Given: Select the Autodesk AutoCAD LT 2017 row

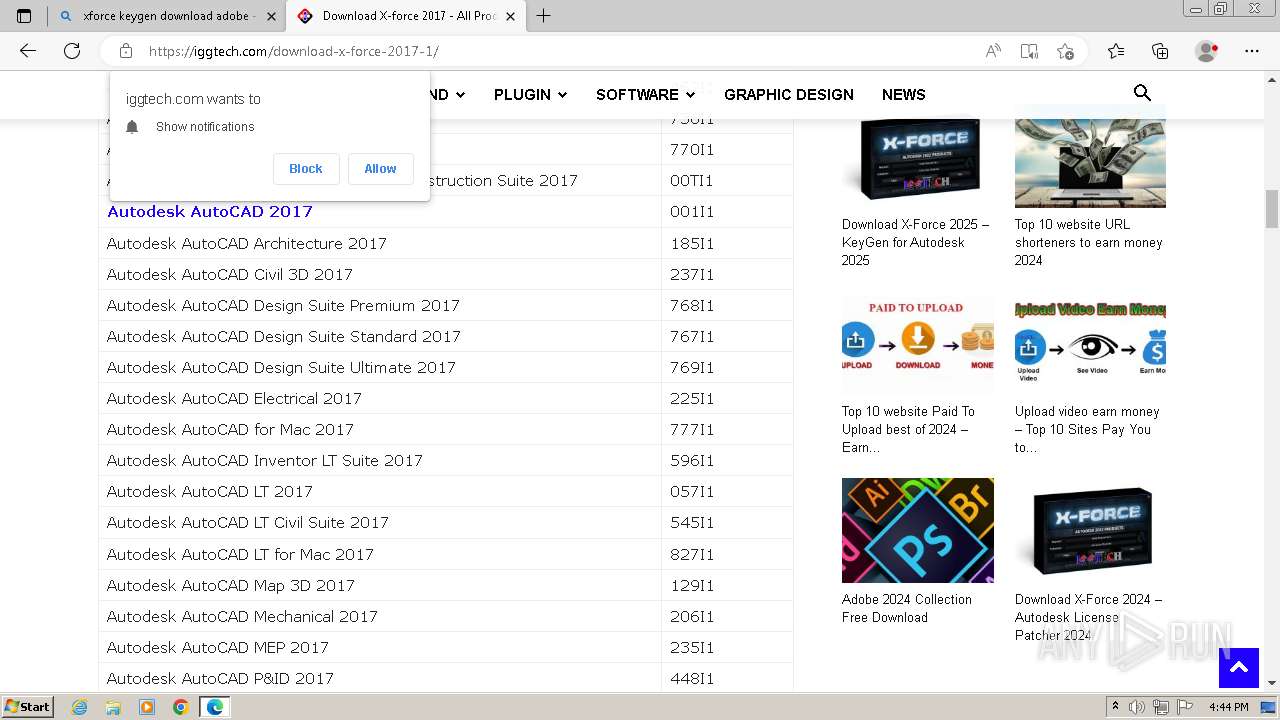Looking at the screenshot, I should point(446,491).
